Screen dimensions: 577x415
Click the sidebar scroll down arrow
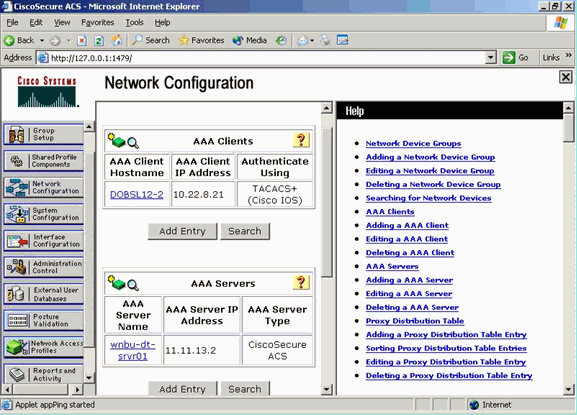[89, 378]
